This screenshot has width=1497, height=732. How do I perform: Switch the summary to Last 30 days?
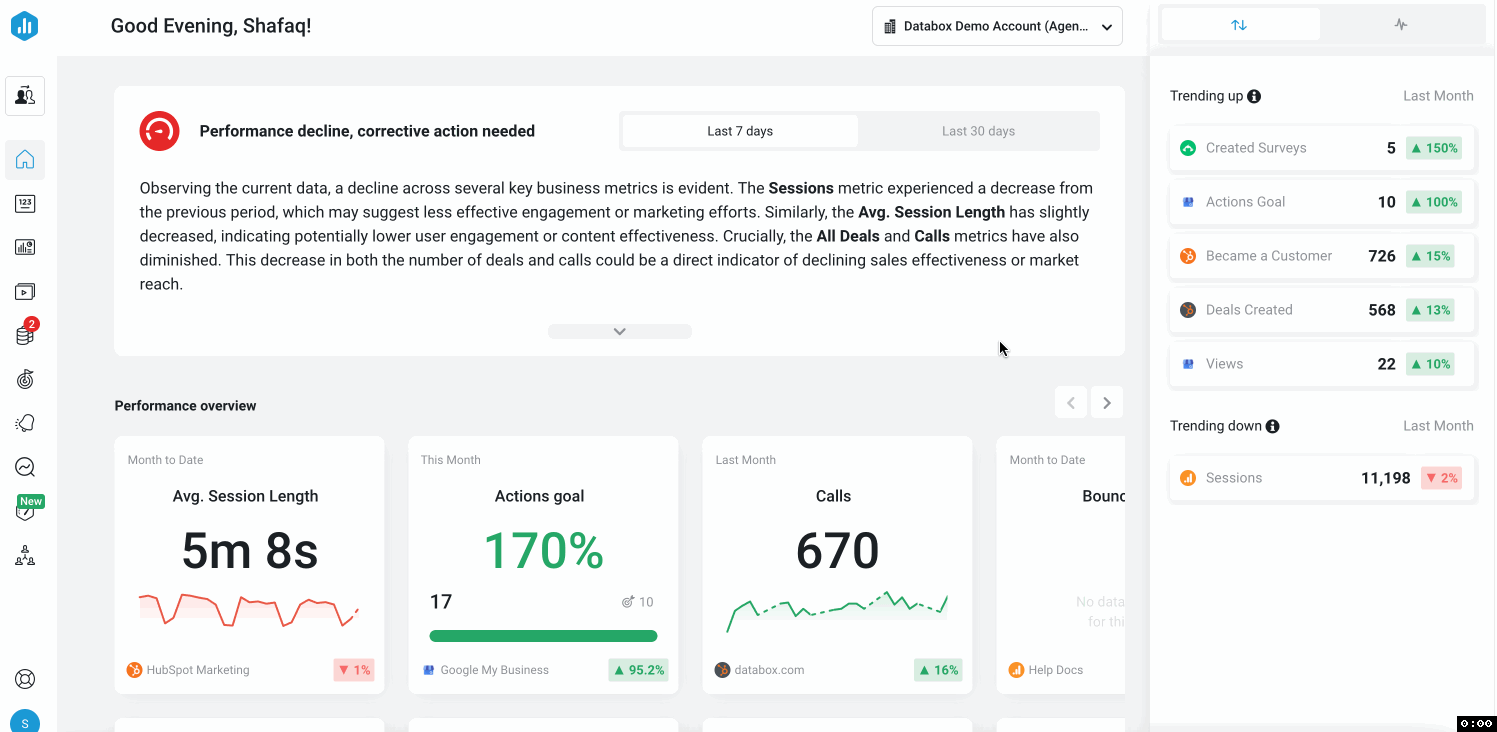click(978, 130)
